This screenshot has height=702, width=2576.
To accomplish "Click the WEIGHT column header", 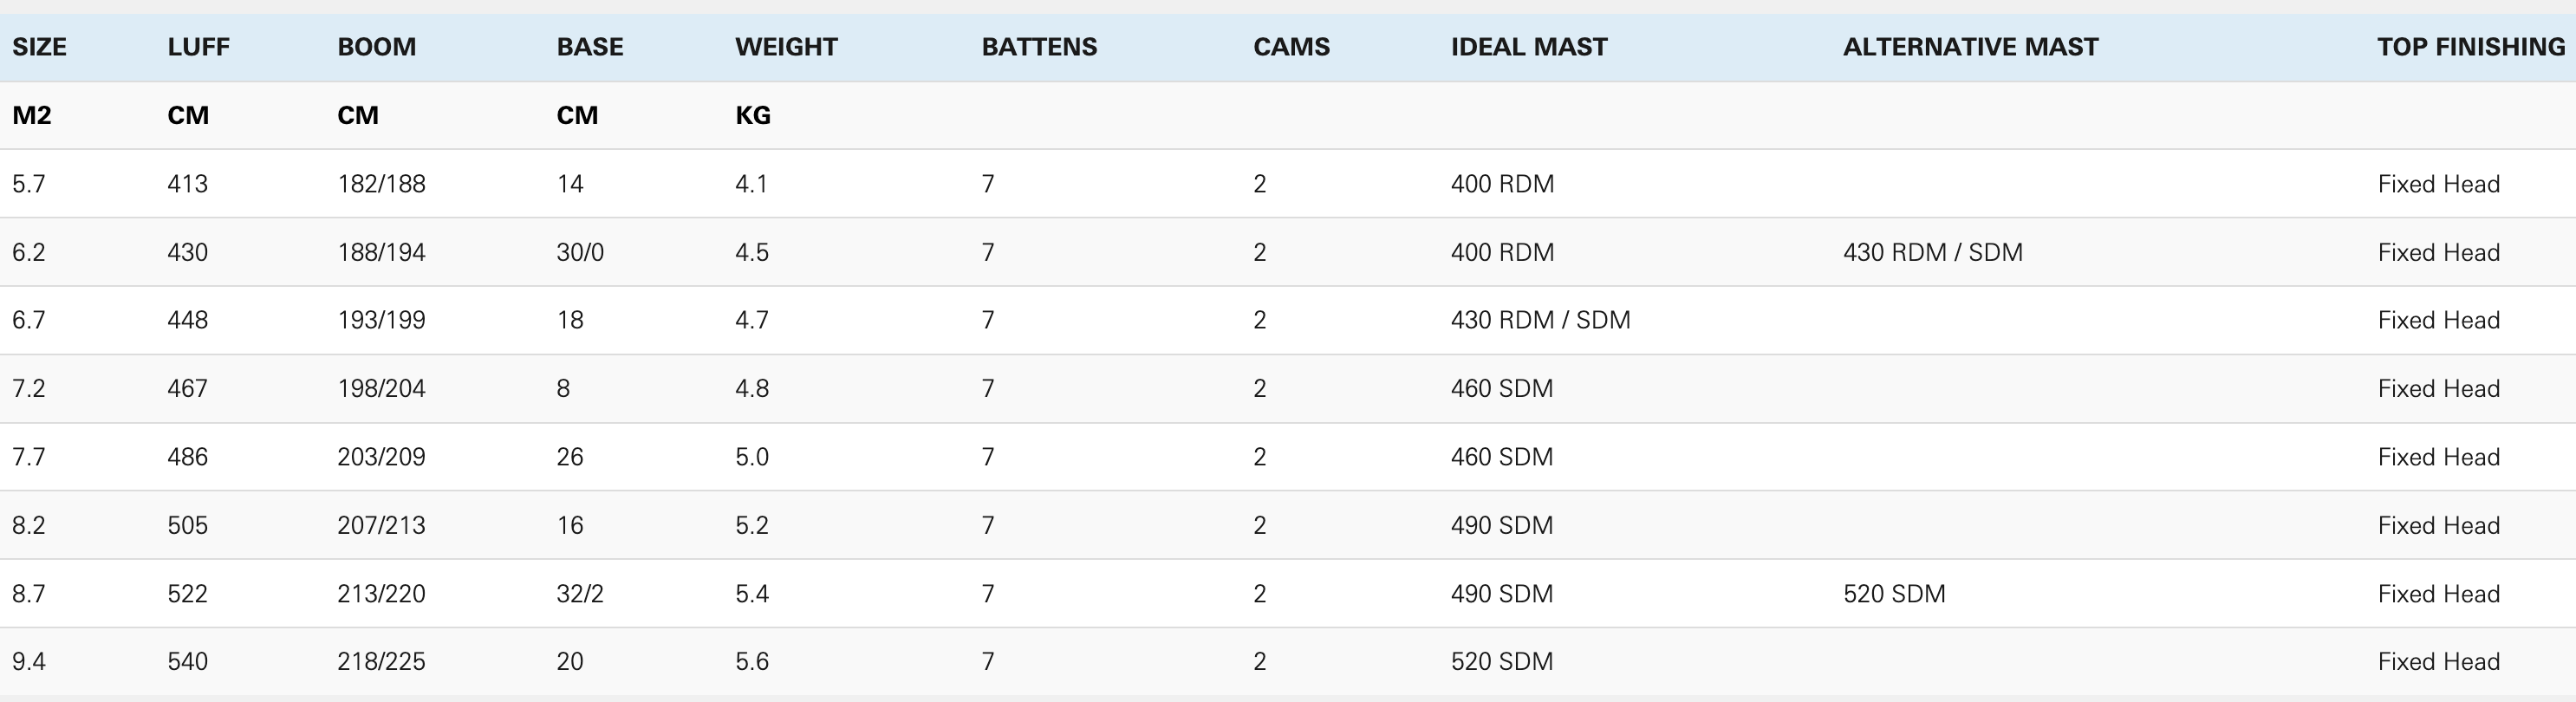I will coord(786,47).
